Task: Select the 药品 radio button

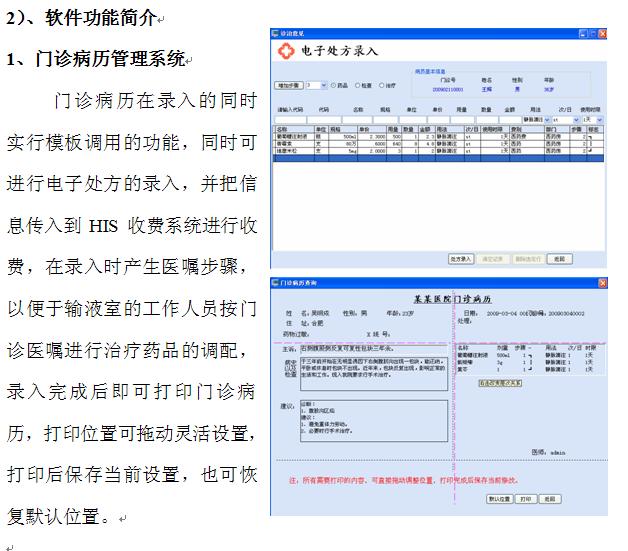Action: coord(334,85)
